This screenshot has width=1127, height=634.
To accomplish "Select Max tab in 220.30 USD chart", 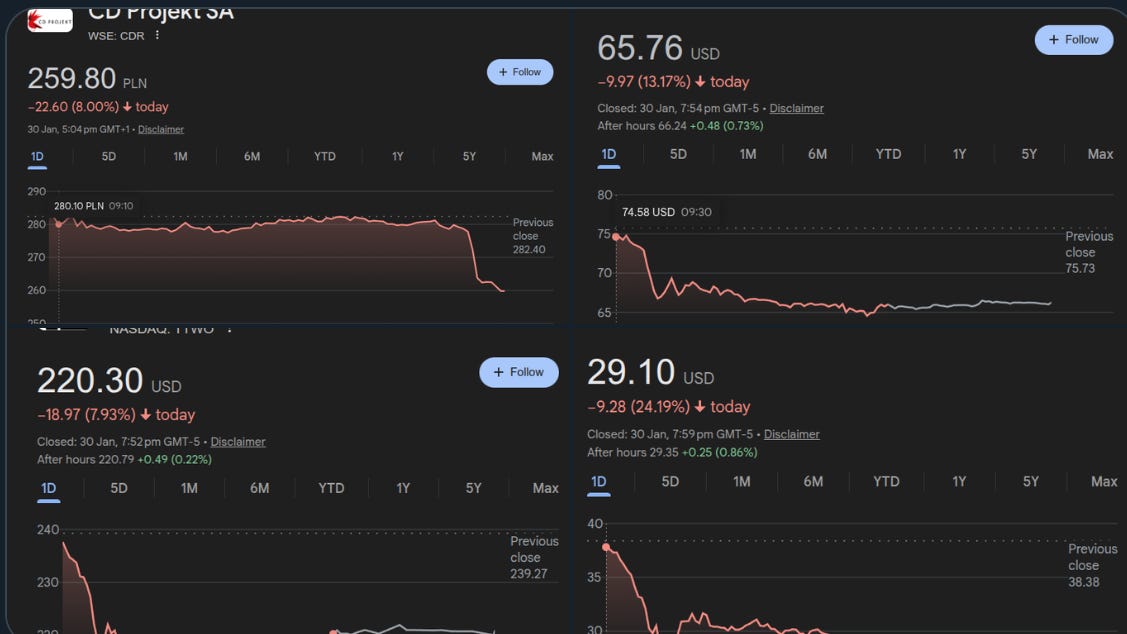I will pyautogui.click(x=546, y=489).
